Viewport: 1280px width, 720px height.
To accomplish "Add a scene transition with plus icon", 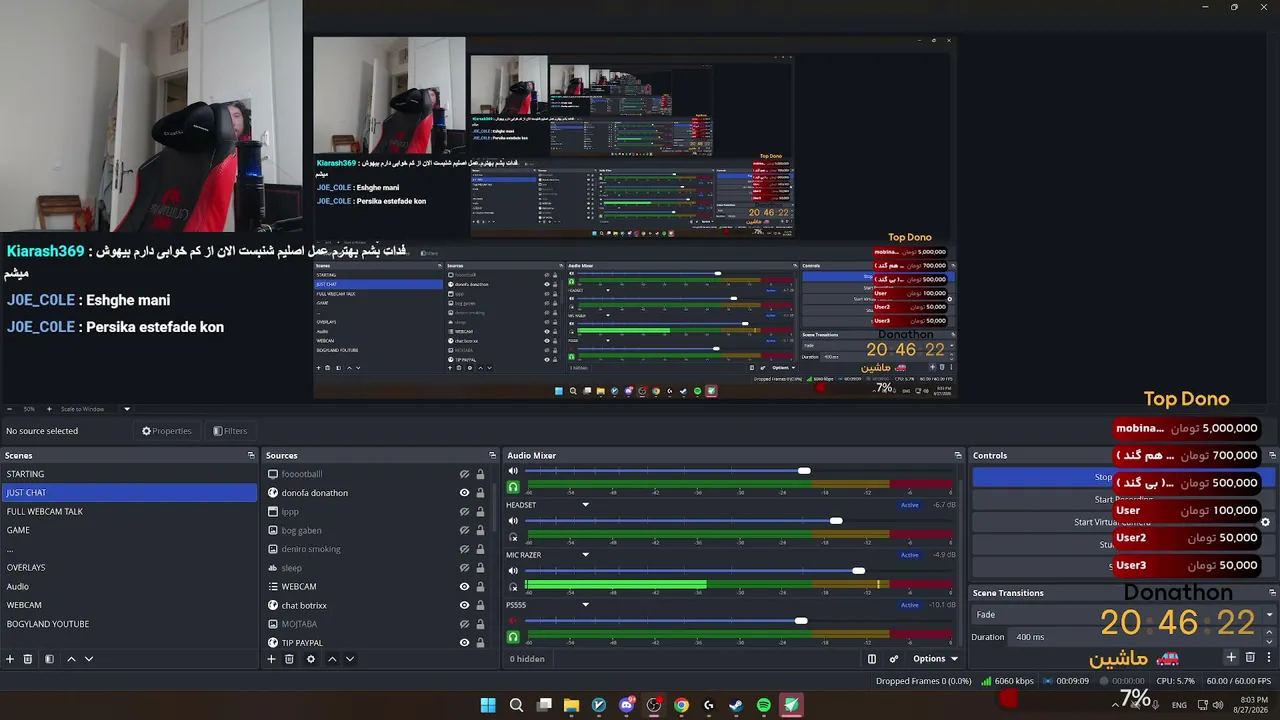I will click(x=1231, y=657).
